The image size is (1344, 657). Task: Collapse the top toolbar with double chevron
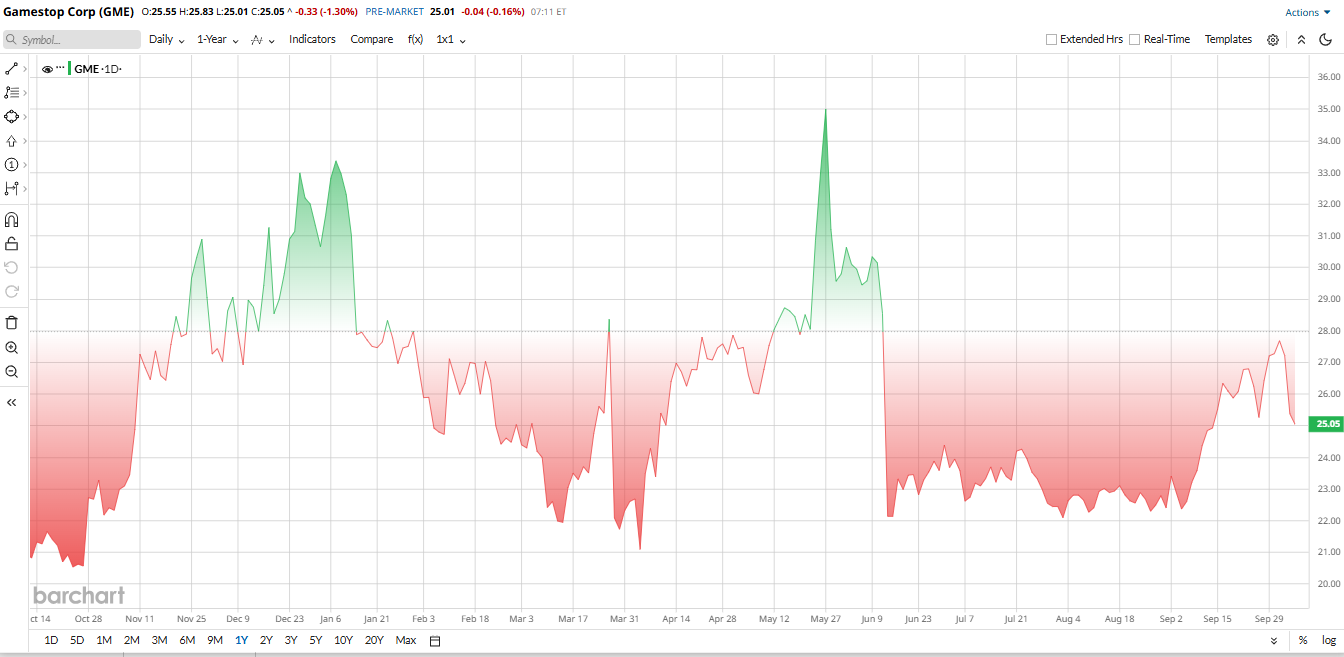pos(1301,40)
